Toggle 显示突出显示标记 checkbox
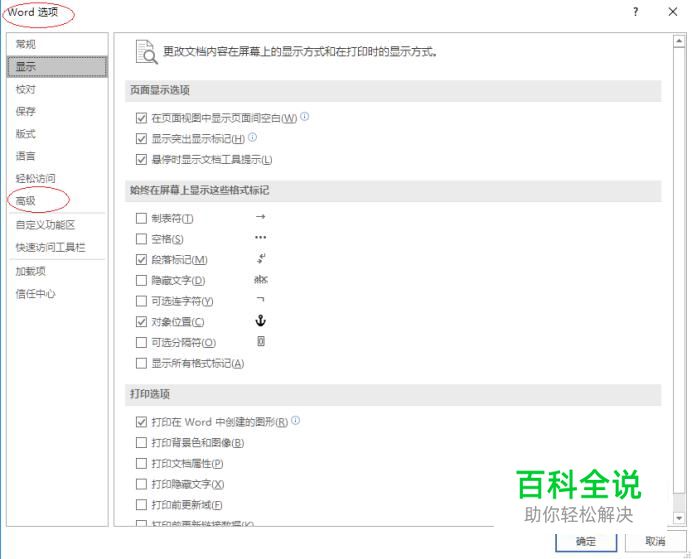Image resolution: width=692 pixels, height=559 pixels. coord(141,139)
